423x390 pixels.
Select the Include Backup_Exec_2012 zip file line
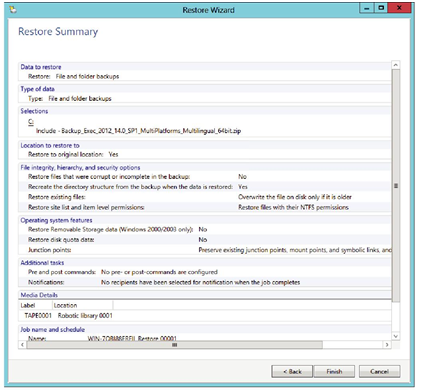click(138, 131)
